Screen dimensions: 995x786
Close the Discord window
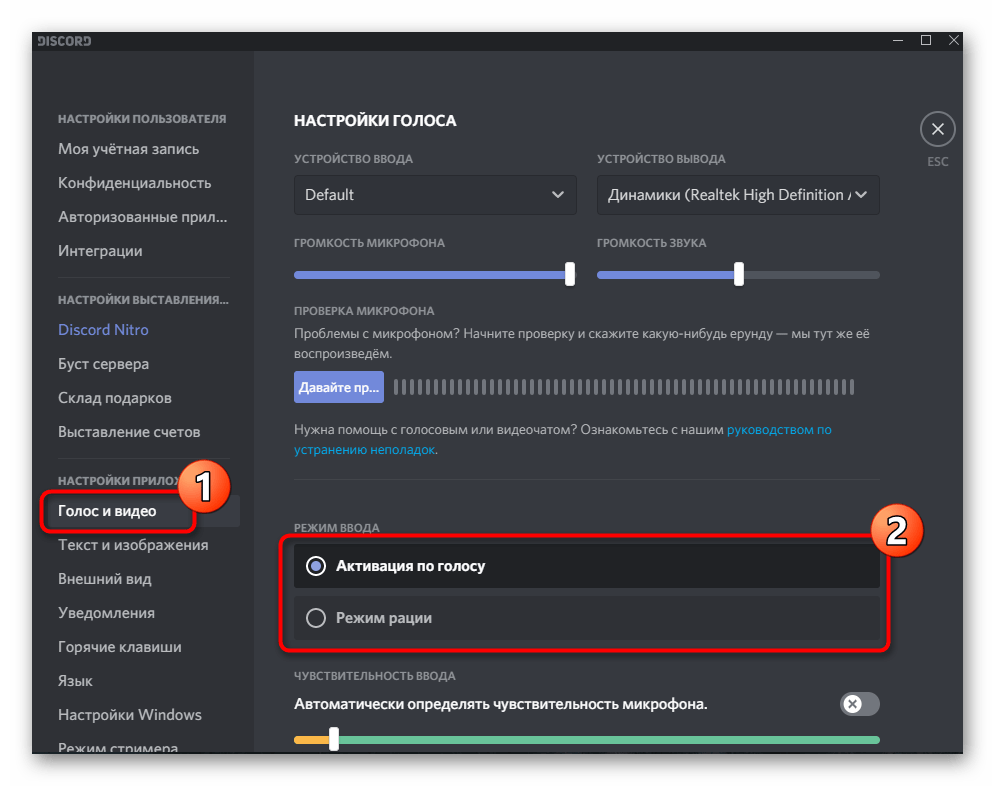(x=953, y=41)
